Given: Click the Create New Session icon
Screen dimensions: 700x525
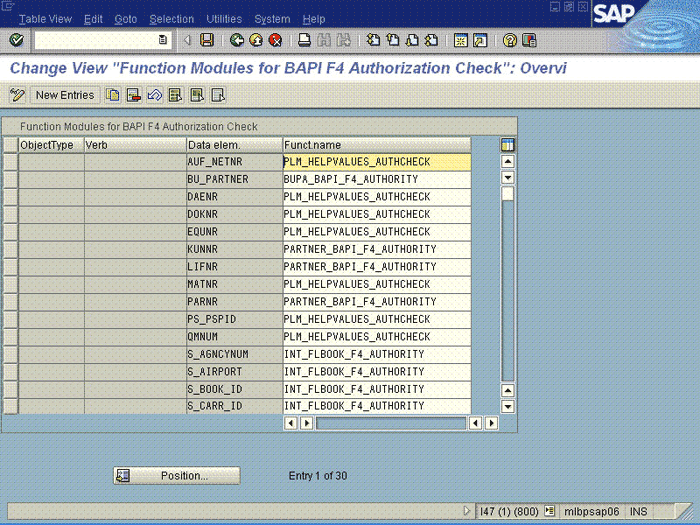Looking at the screenshot, I should pos(461,40).
